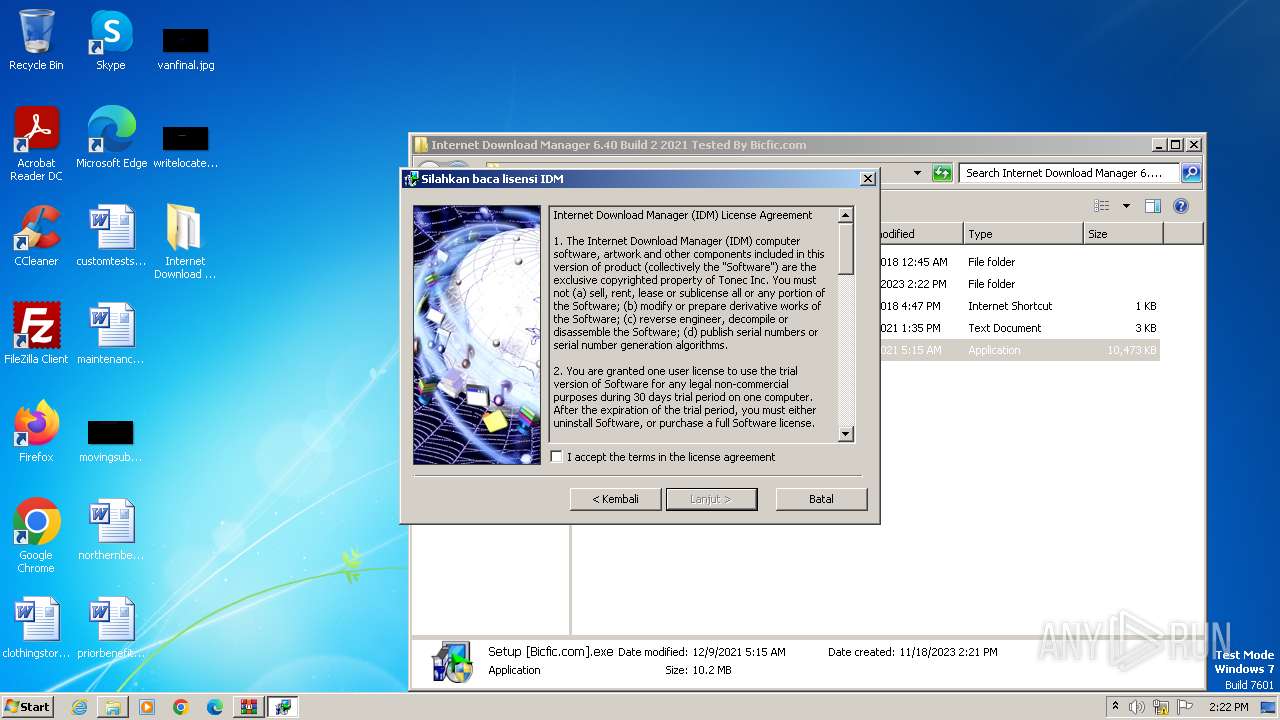Image resolution: width=1280 pixels, height=720 pixels.
Task: Maximize the Explorer window
Action: click(x=1175, y=145)
